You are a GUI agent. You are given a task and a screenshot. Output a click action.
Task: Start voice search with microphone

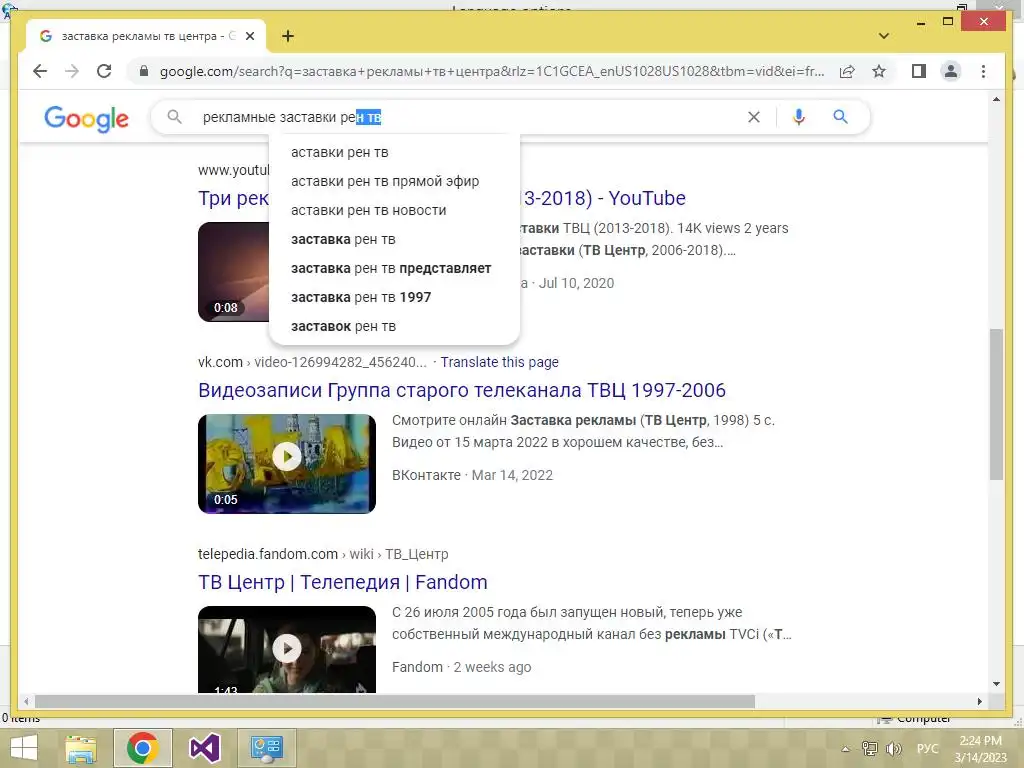(x=798, y=117)
